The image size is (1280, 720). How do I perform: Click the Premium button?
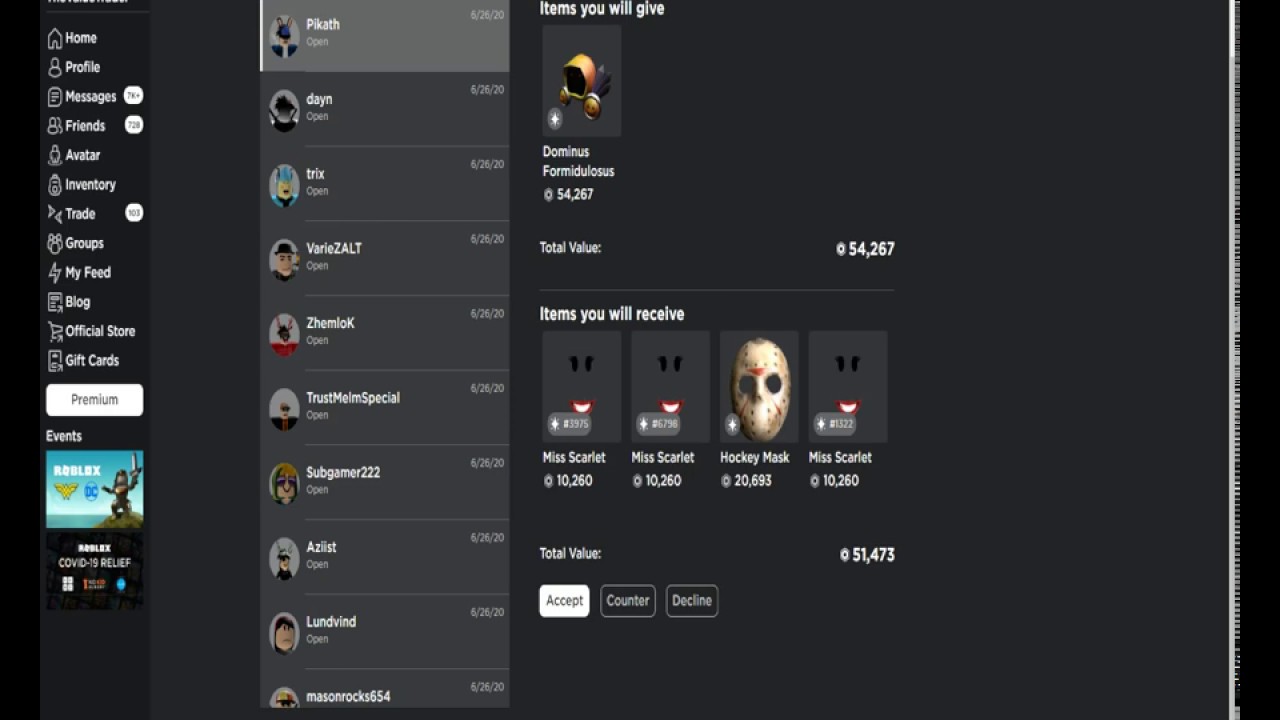(x=94, y=400)
